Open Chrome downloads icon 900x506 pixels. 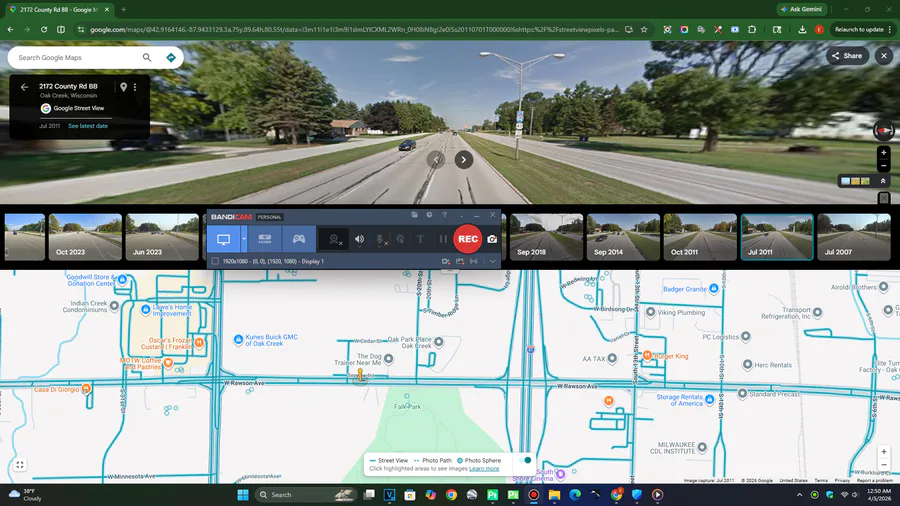(802, 29)
